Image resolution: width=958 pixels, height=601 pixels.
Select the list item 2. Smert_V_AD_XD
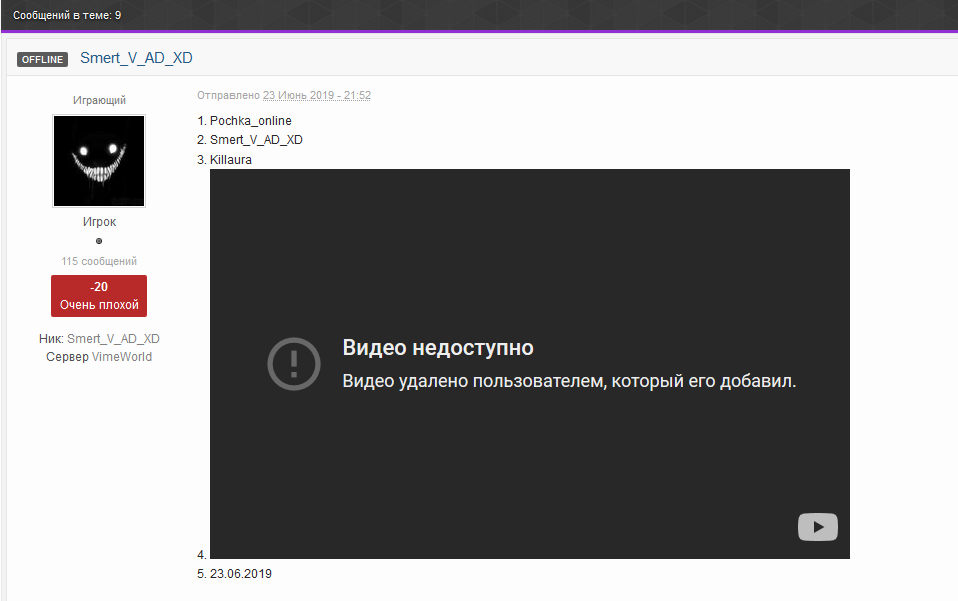250,140
